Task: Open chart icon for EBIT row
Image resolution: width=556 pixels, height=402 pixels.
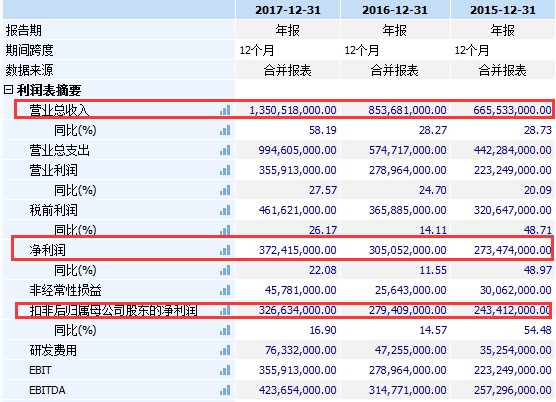Action: pyautogui.click(x=225, y=370)
